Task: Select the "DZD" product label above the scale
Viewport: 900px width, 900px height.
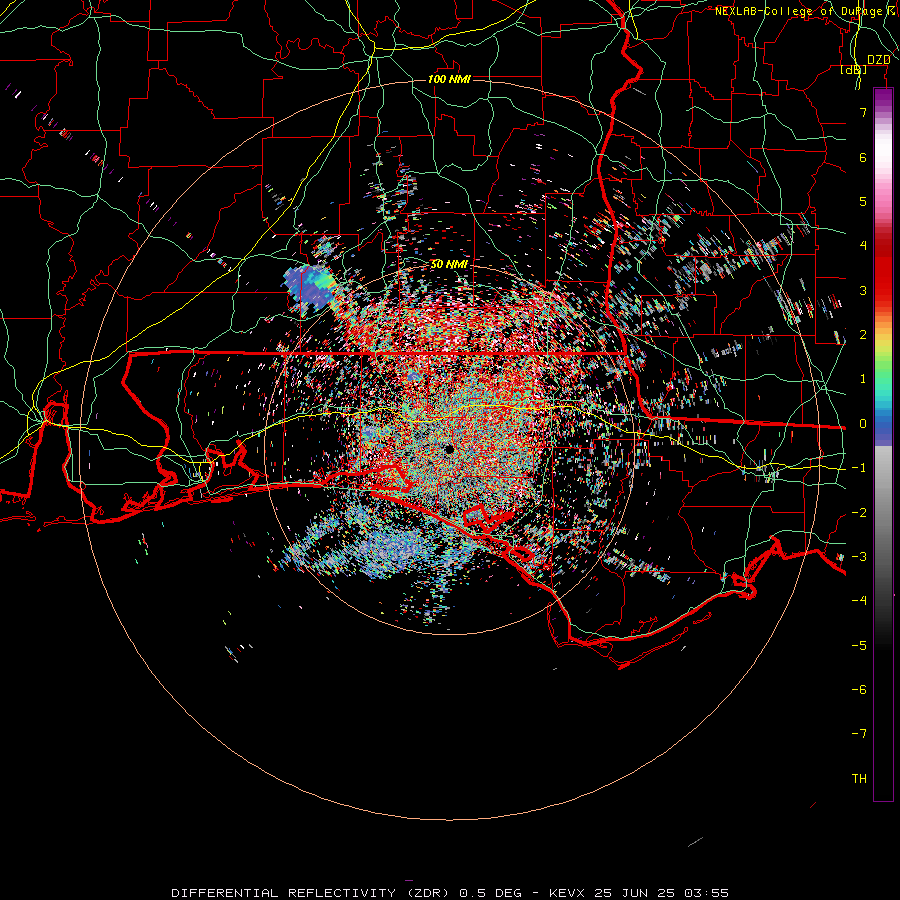Action: click(x=879, y=60)
